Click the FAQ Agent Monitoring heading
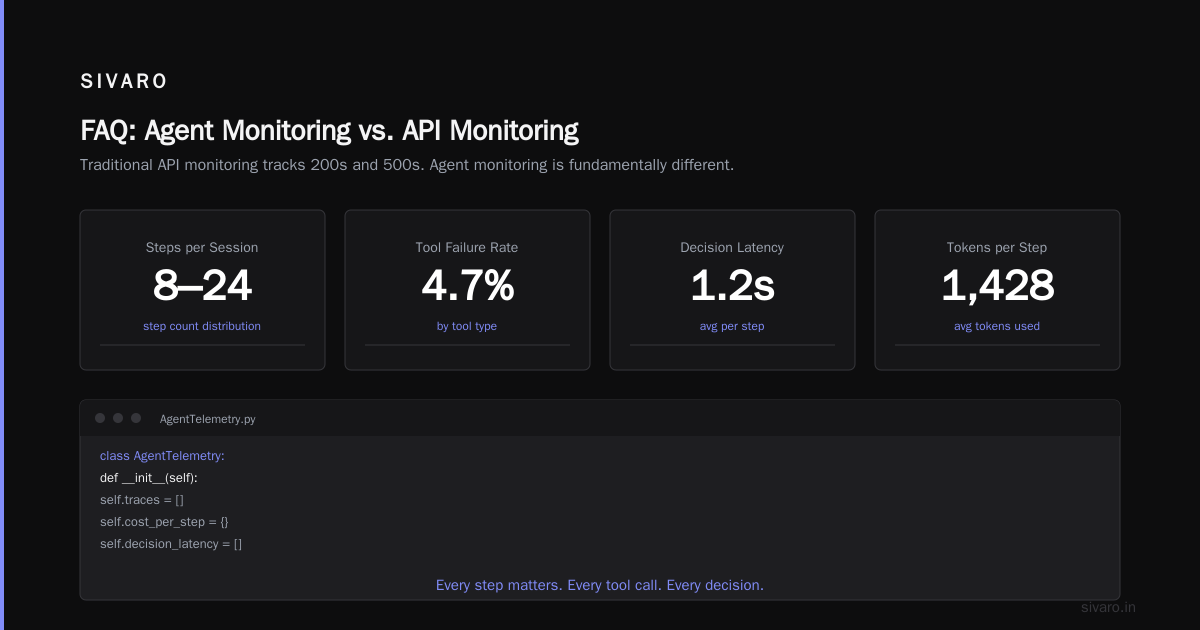 [329, 131]
